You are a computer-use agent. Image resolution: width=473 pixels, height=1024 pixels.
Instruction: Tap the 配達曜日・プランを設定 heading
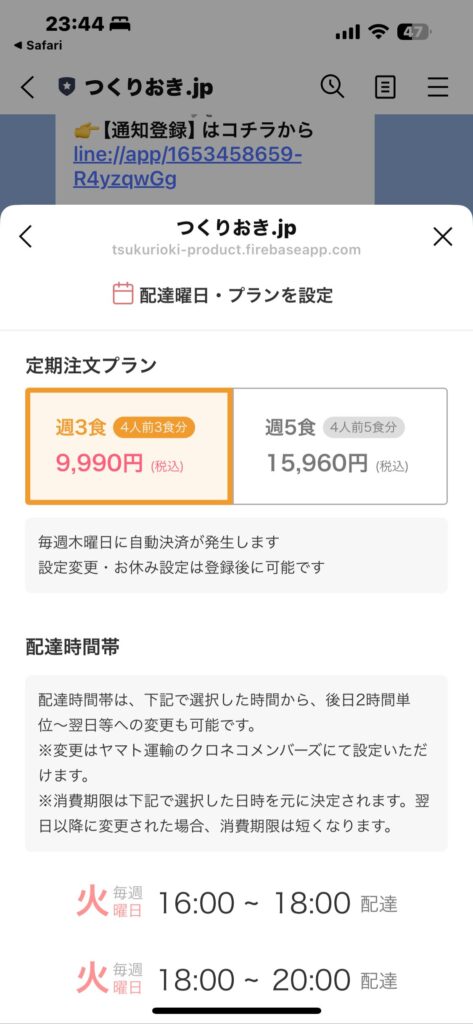(x=236, y=295)
